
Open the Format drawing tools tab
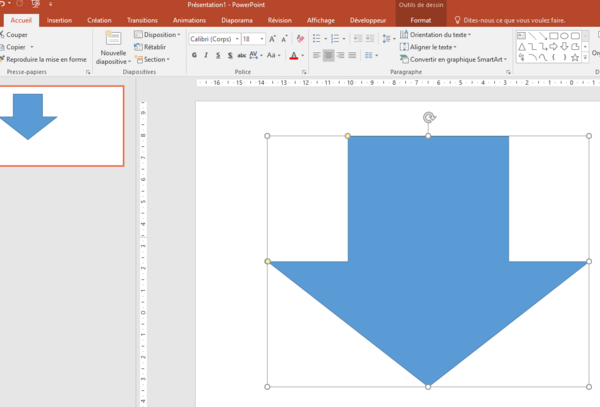[421, 20]
